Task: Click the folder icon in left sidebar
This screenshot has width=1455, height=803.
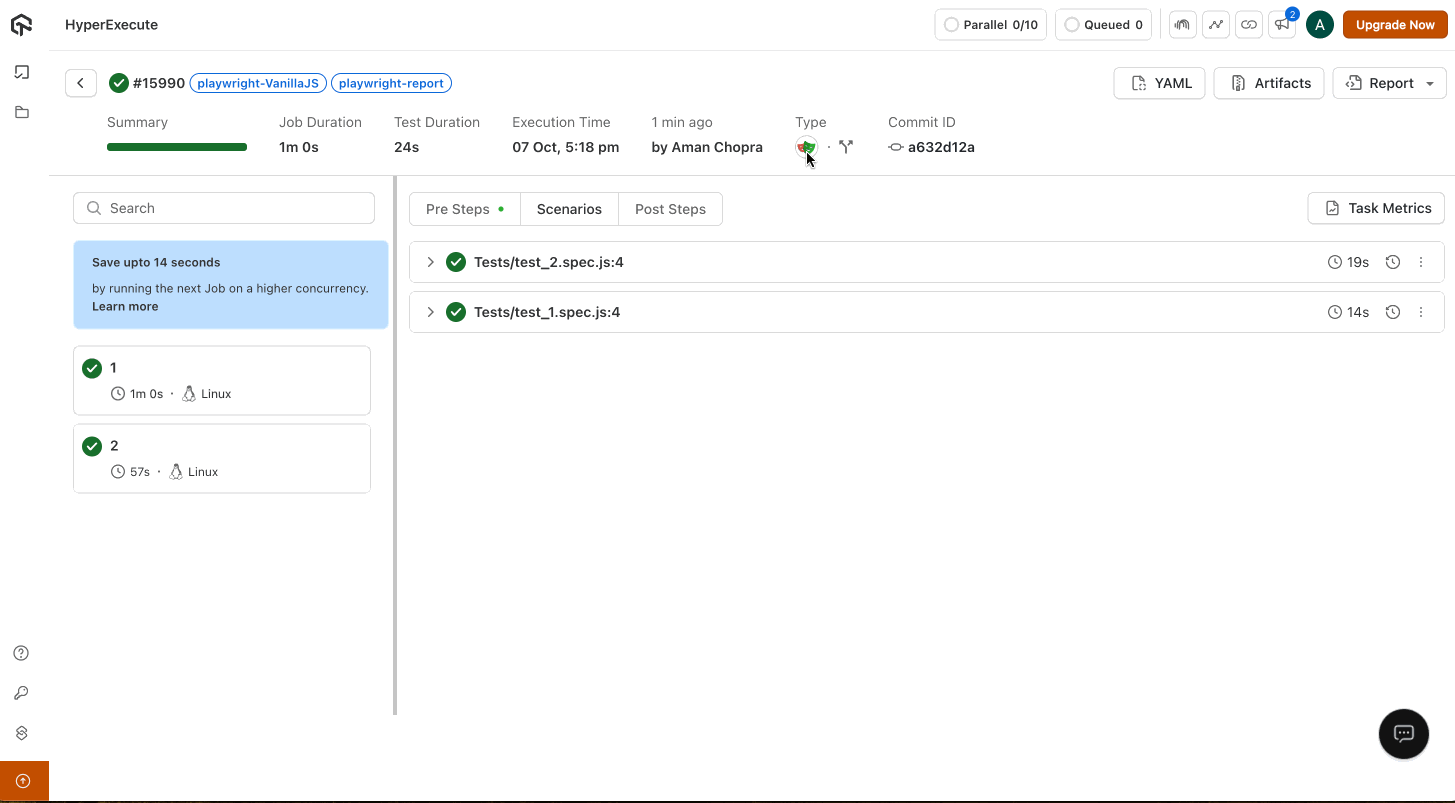Action: click(21, 113)
